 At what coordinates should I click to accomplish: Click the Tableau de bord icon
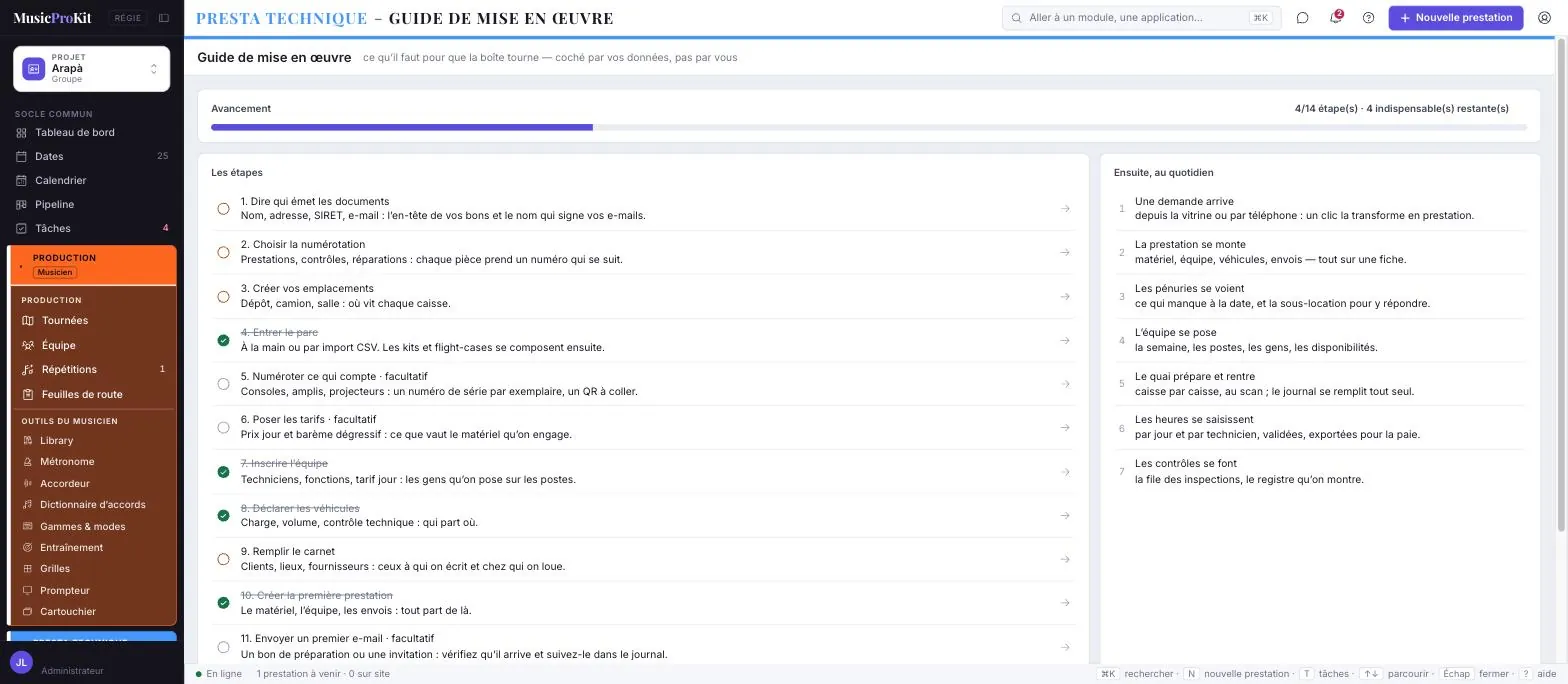coord(21,133)
